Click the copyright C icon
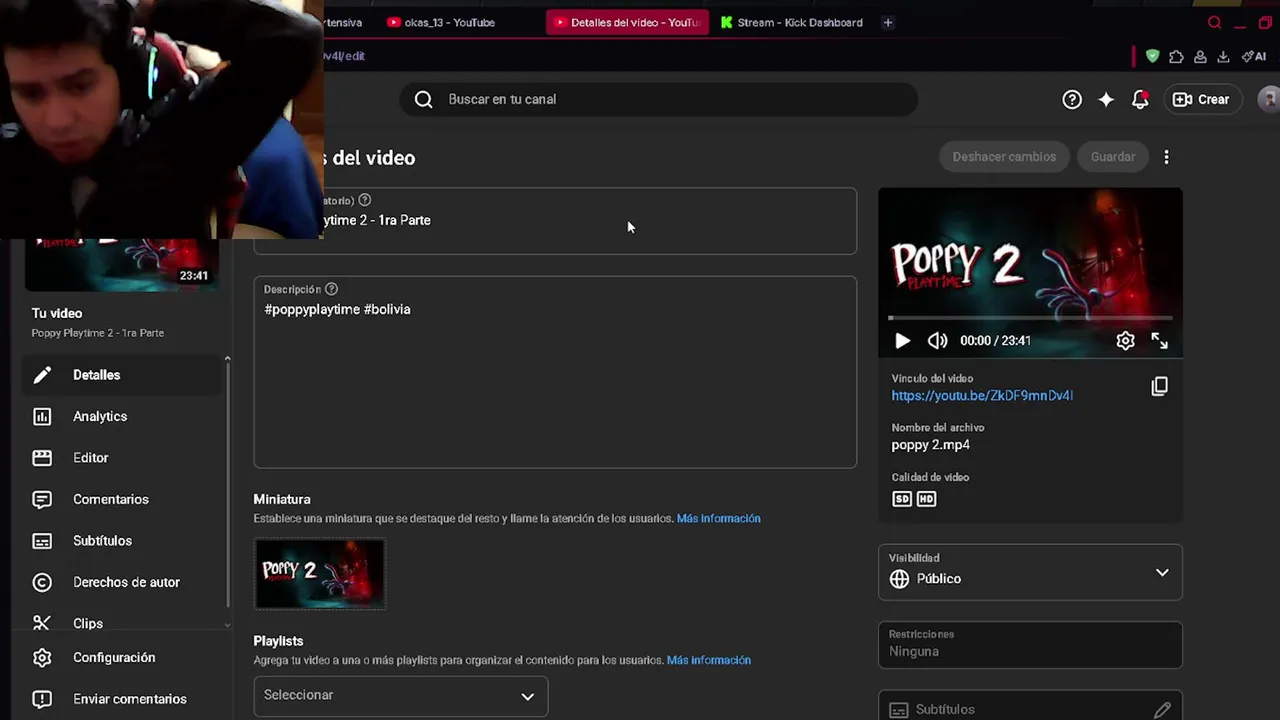The height and width of the screenshot is (720, 1280). [x=42, y=582]
